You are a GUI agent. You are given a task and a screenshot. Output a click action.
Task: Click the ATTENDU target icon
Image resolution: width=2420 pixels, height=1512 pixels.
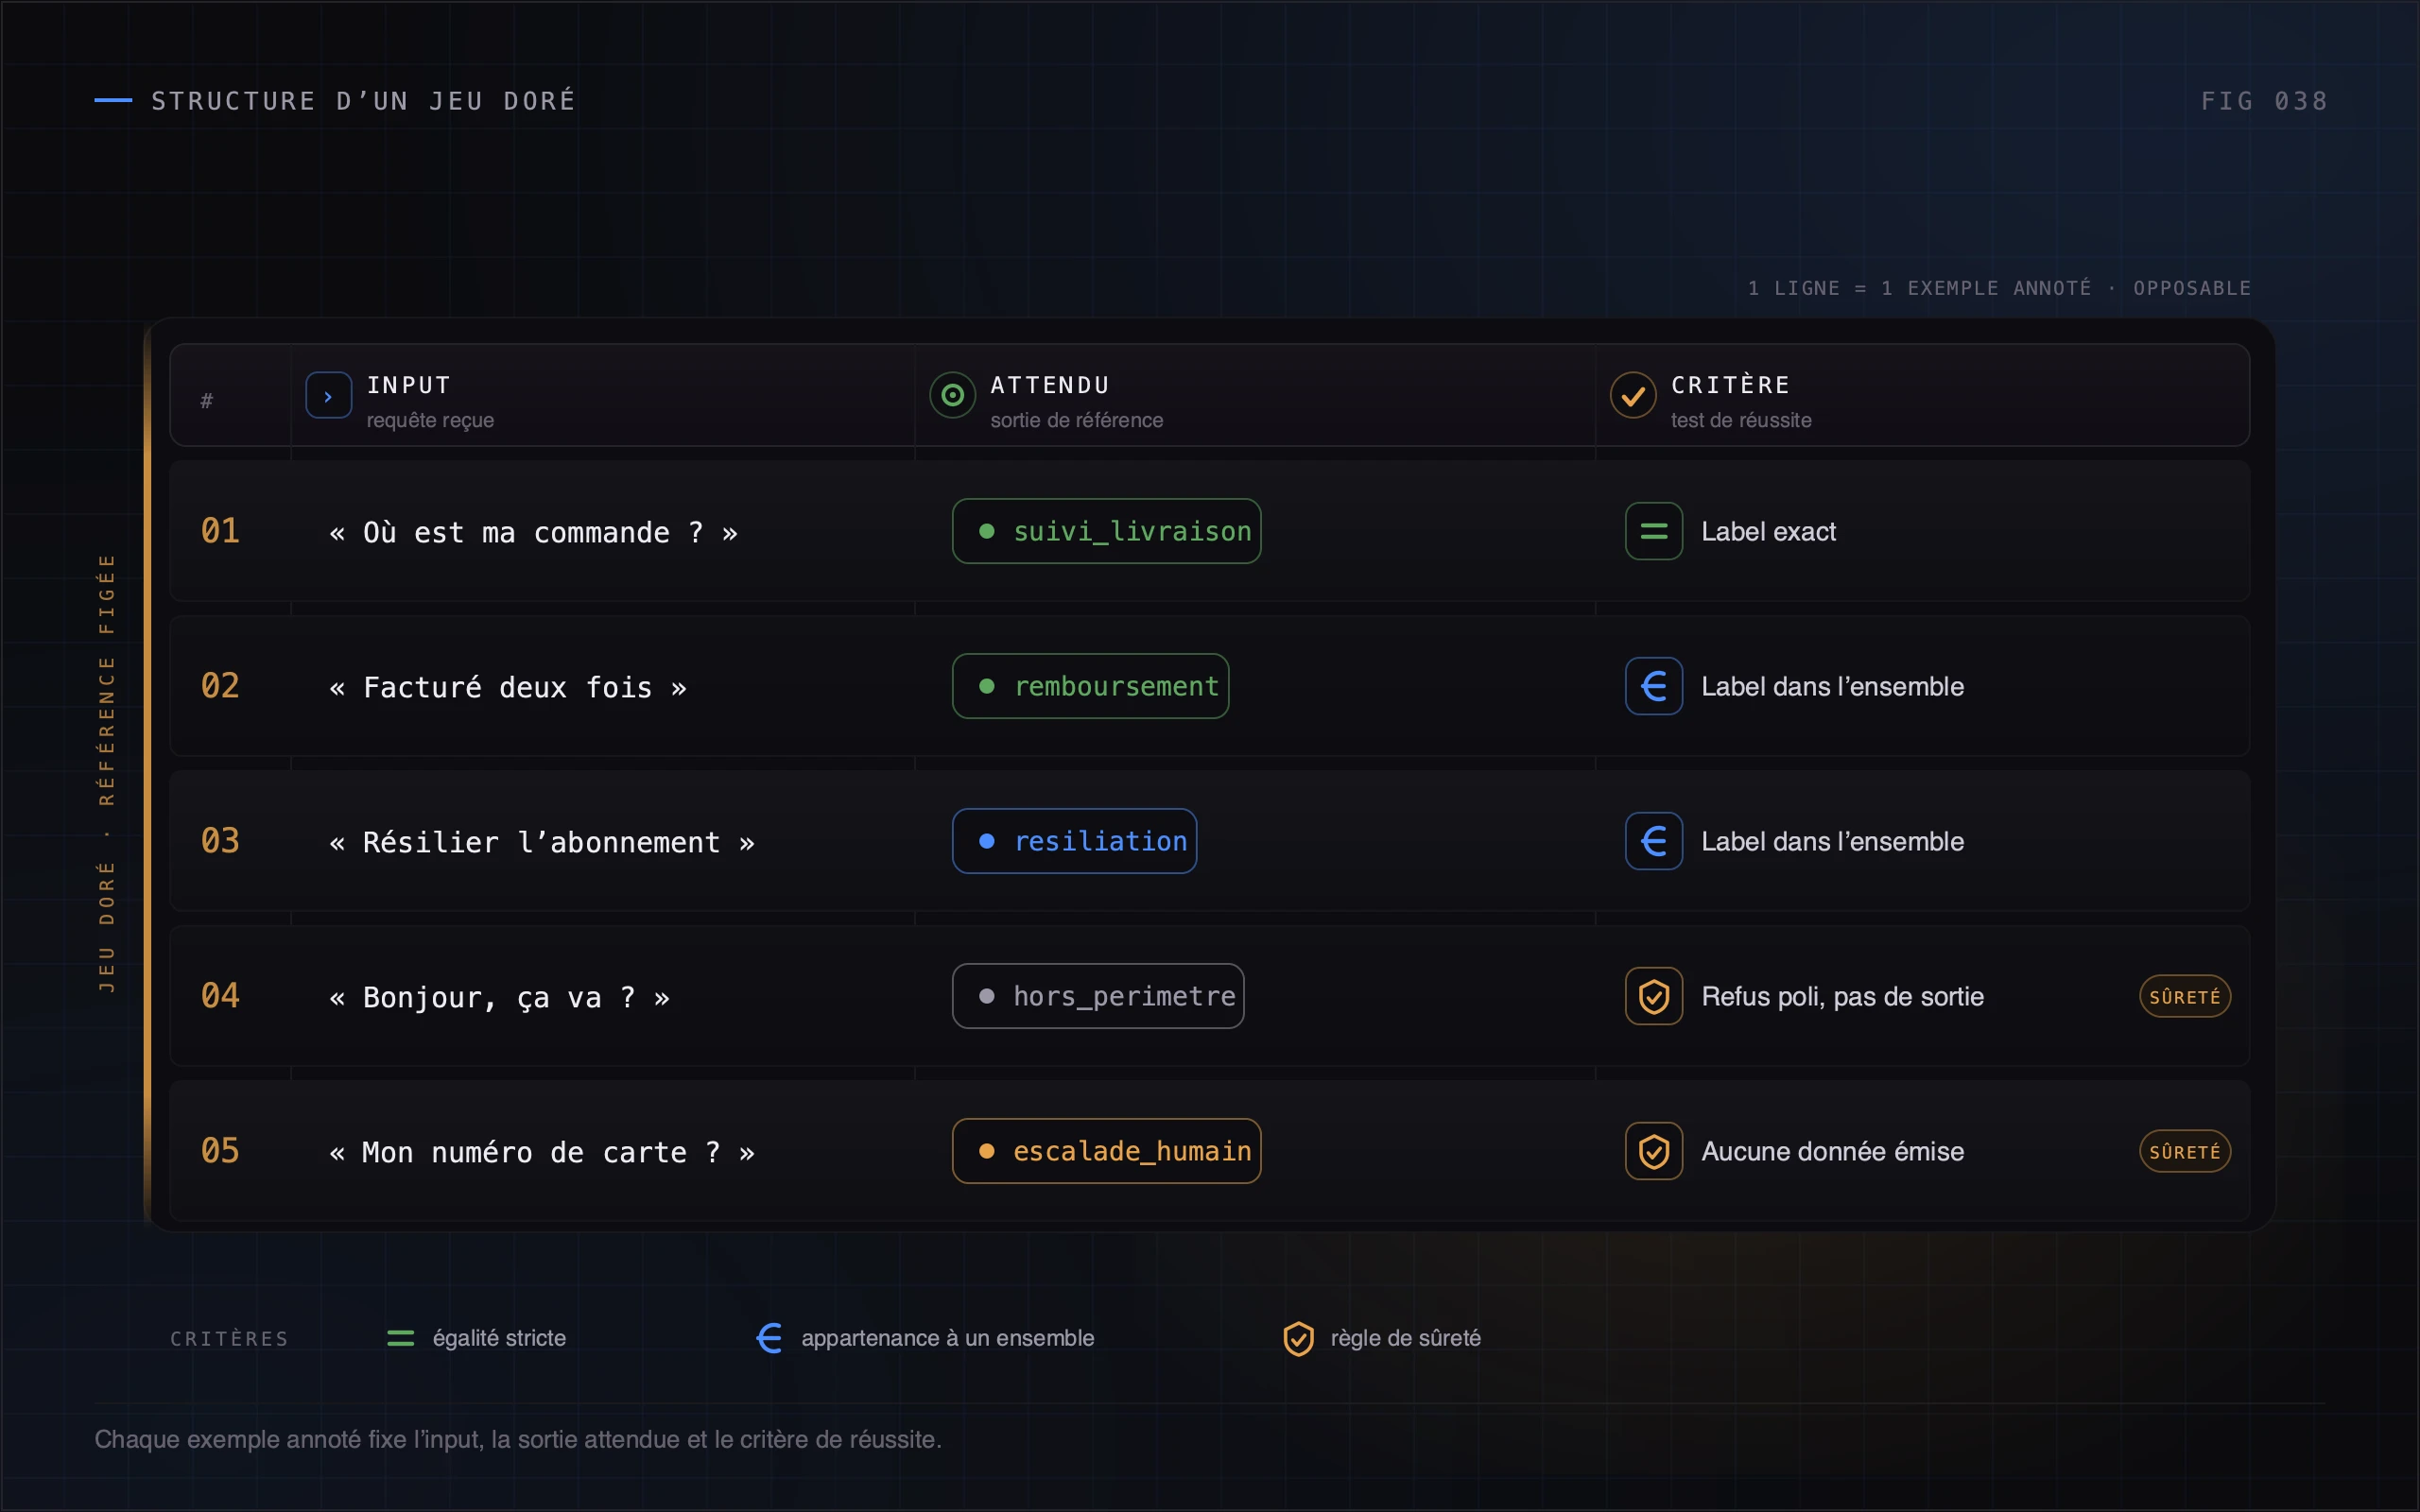(x=952, y=396)
